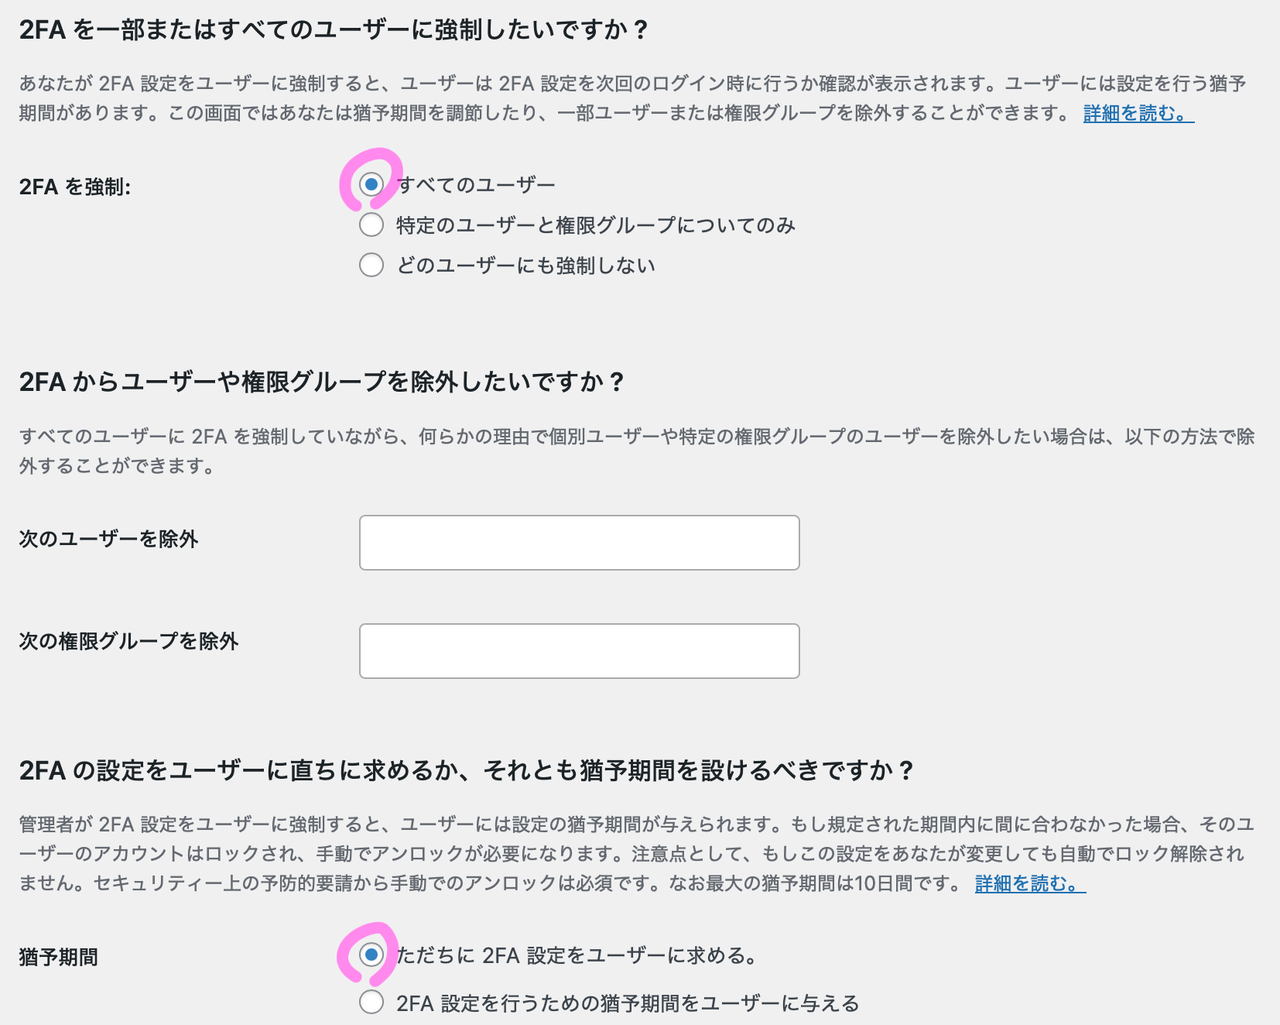This screenshot has width=1280, height=1025.
Task: Select the すべてのユーザー radio button
Action: [x=371, y=184]
